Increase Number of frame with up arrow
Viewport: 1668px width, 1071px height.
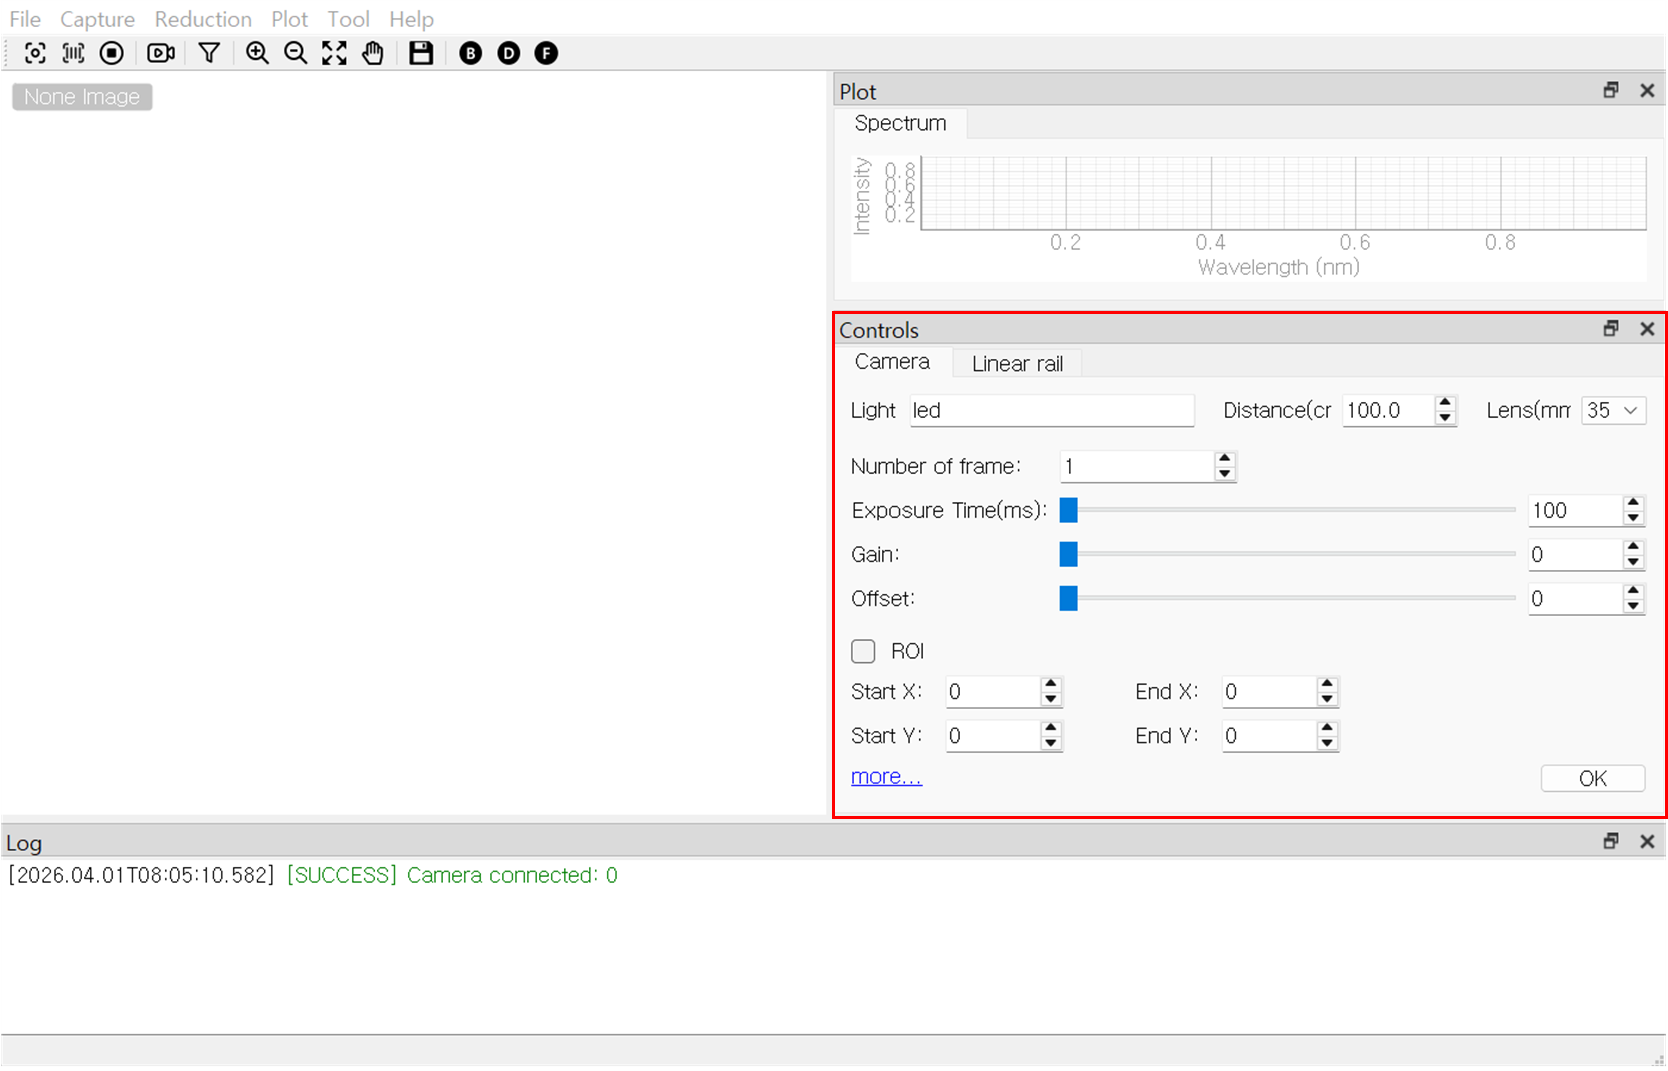1225,459
